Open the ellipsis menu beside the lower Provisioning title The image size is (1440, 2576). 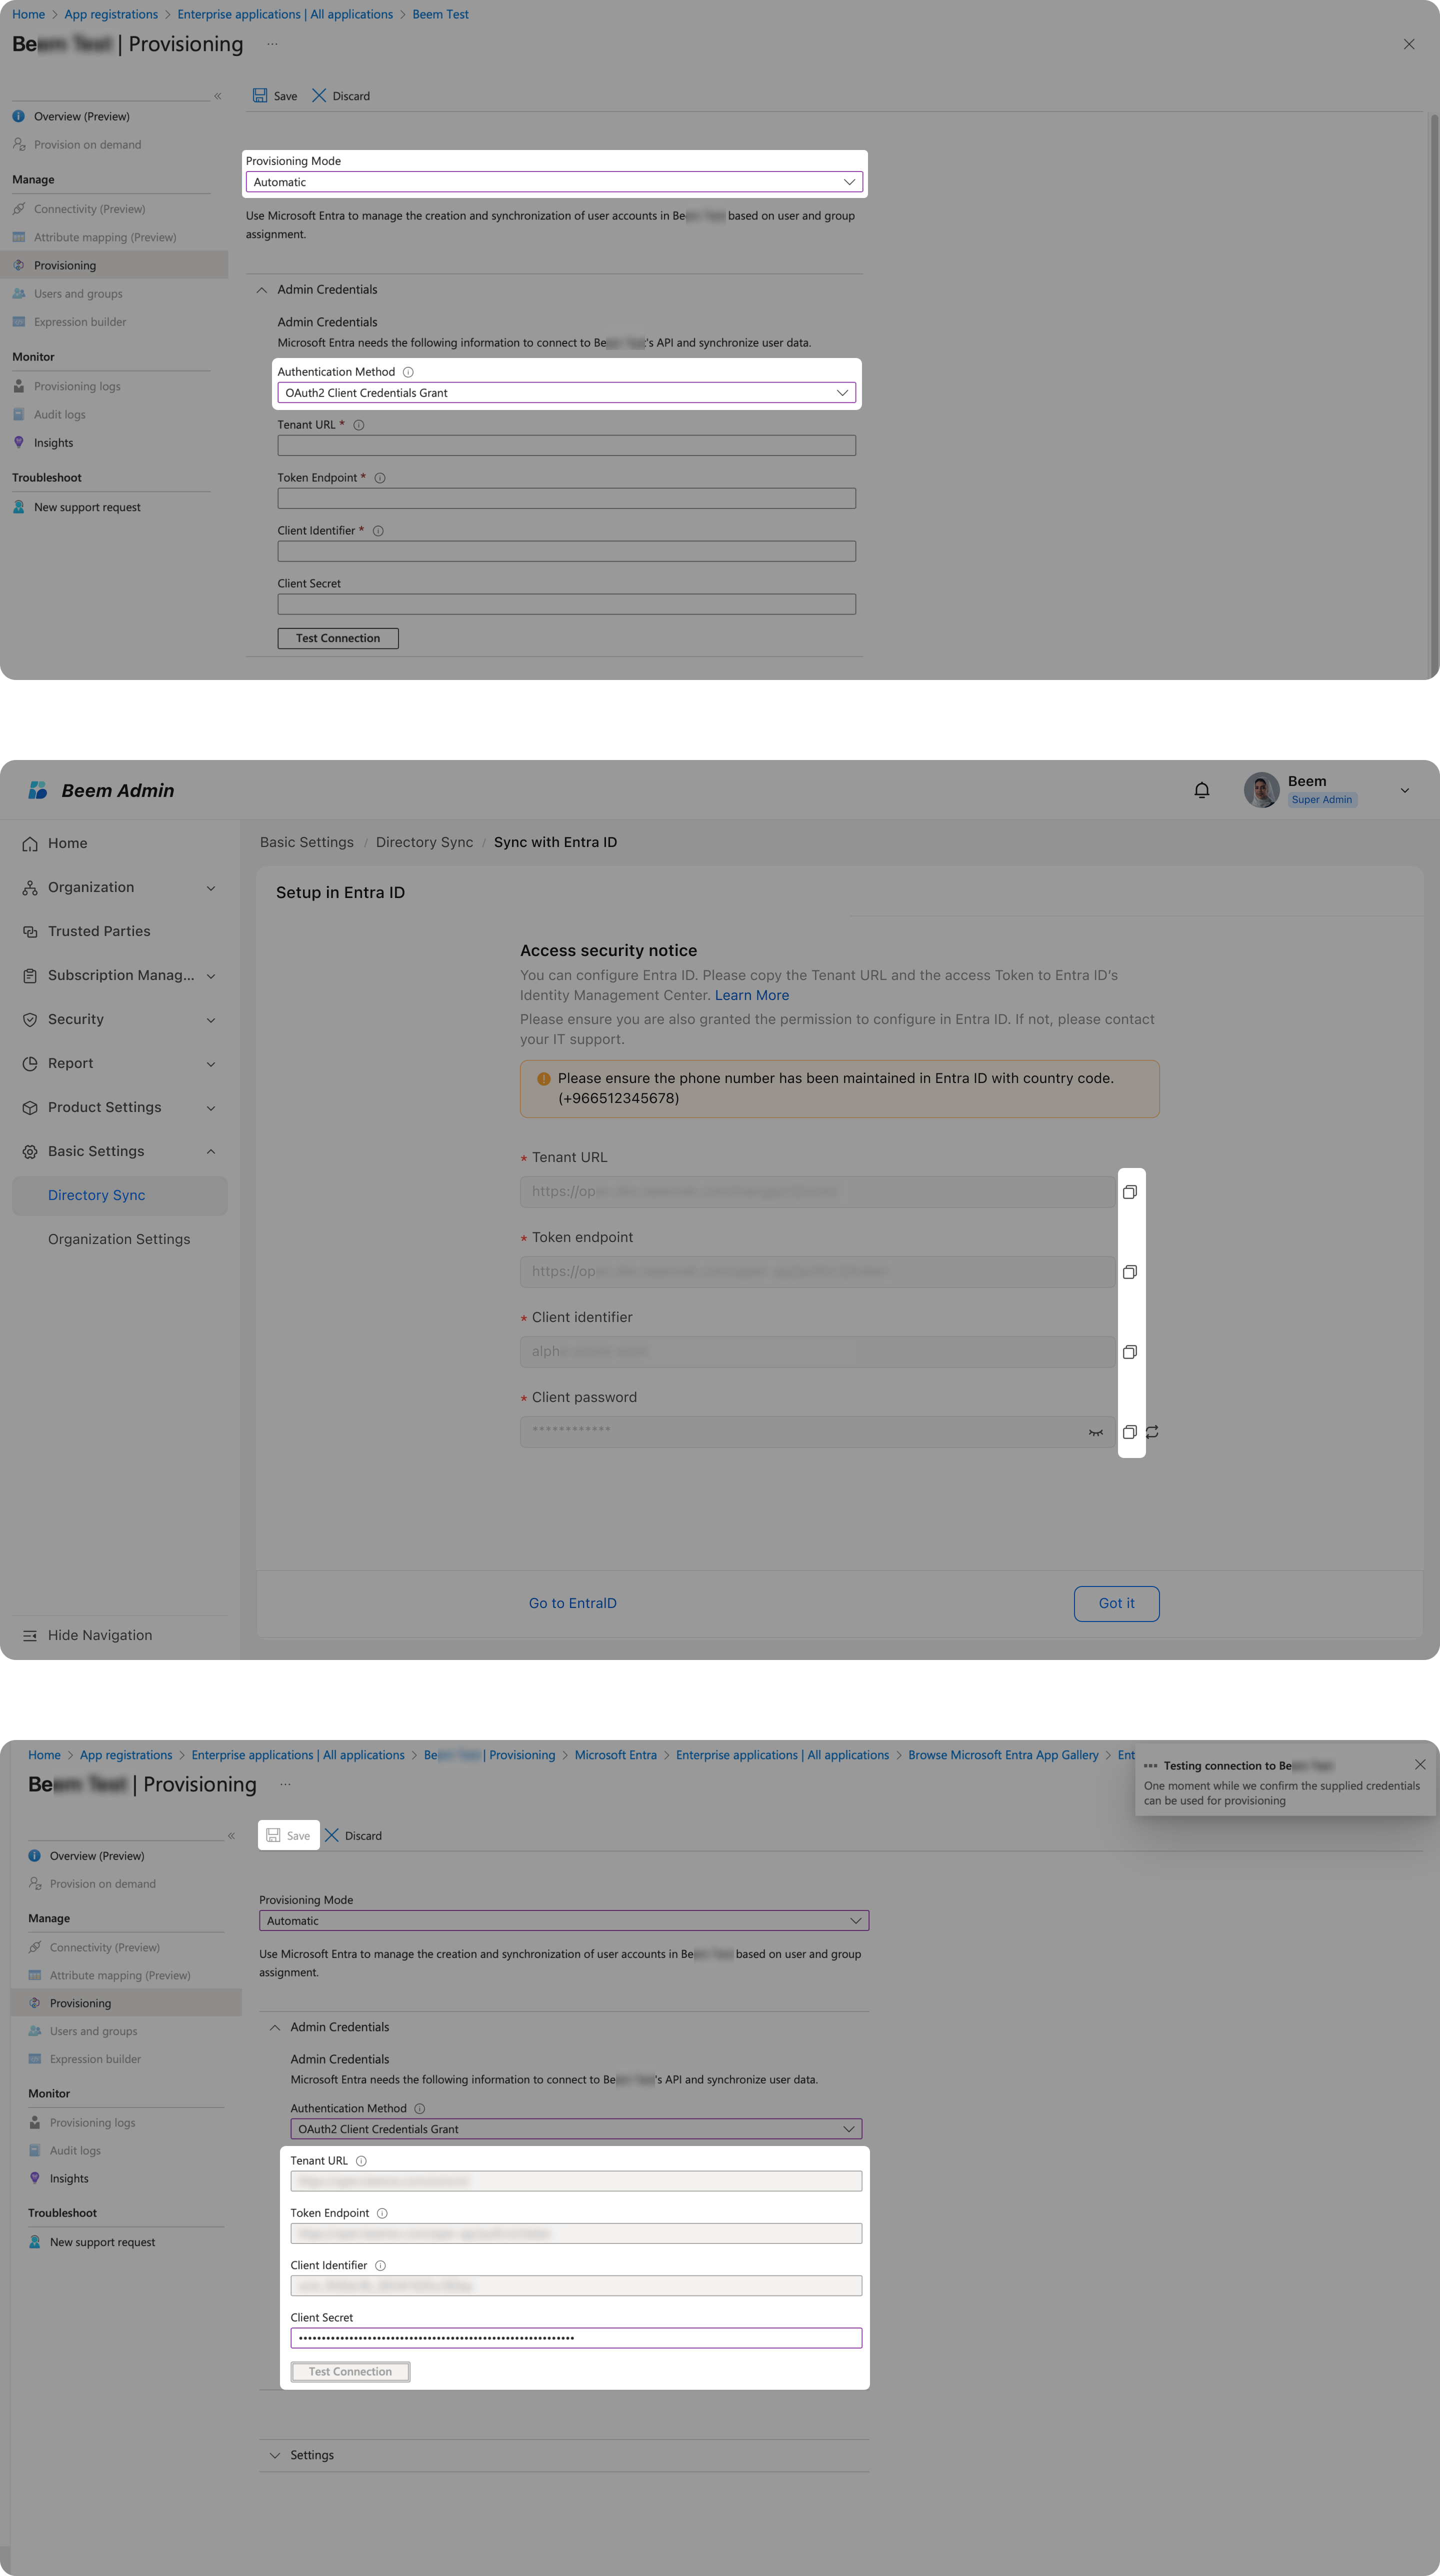(x=285, y=1784)
